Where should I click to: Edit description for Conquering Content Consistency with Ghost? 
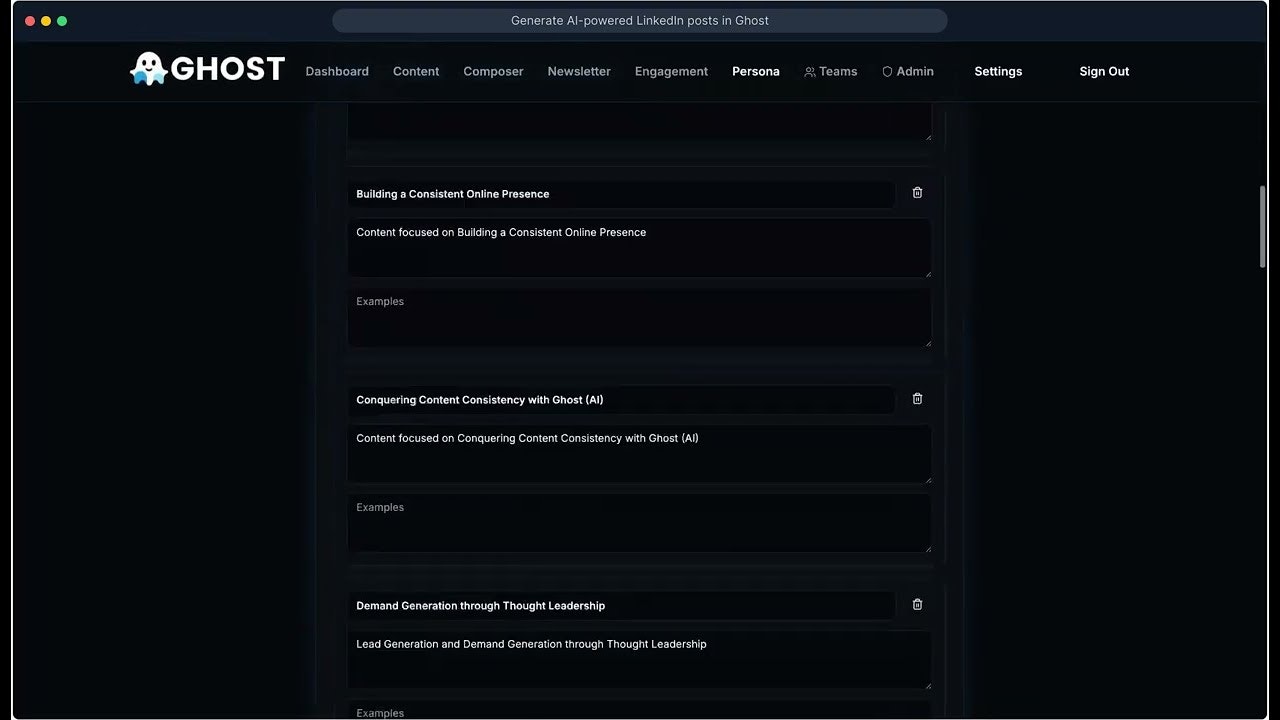[x=639, y=454]
